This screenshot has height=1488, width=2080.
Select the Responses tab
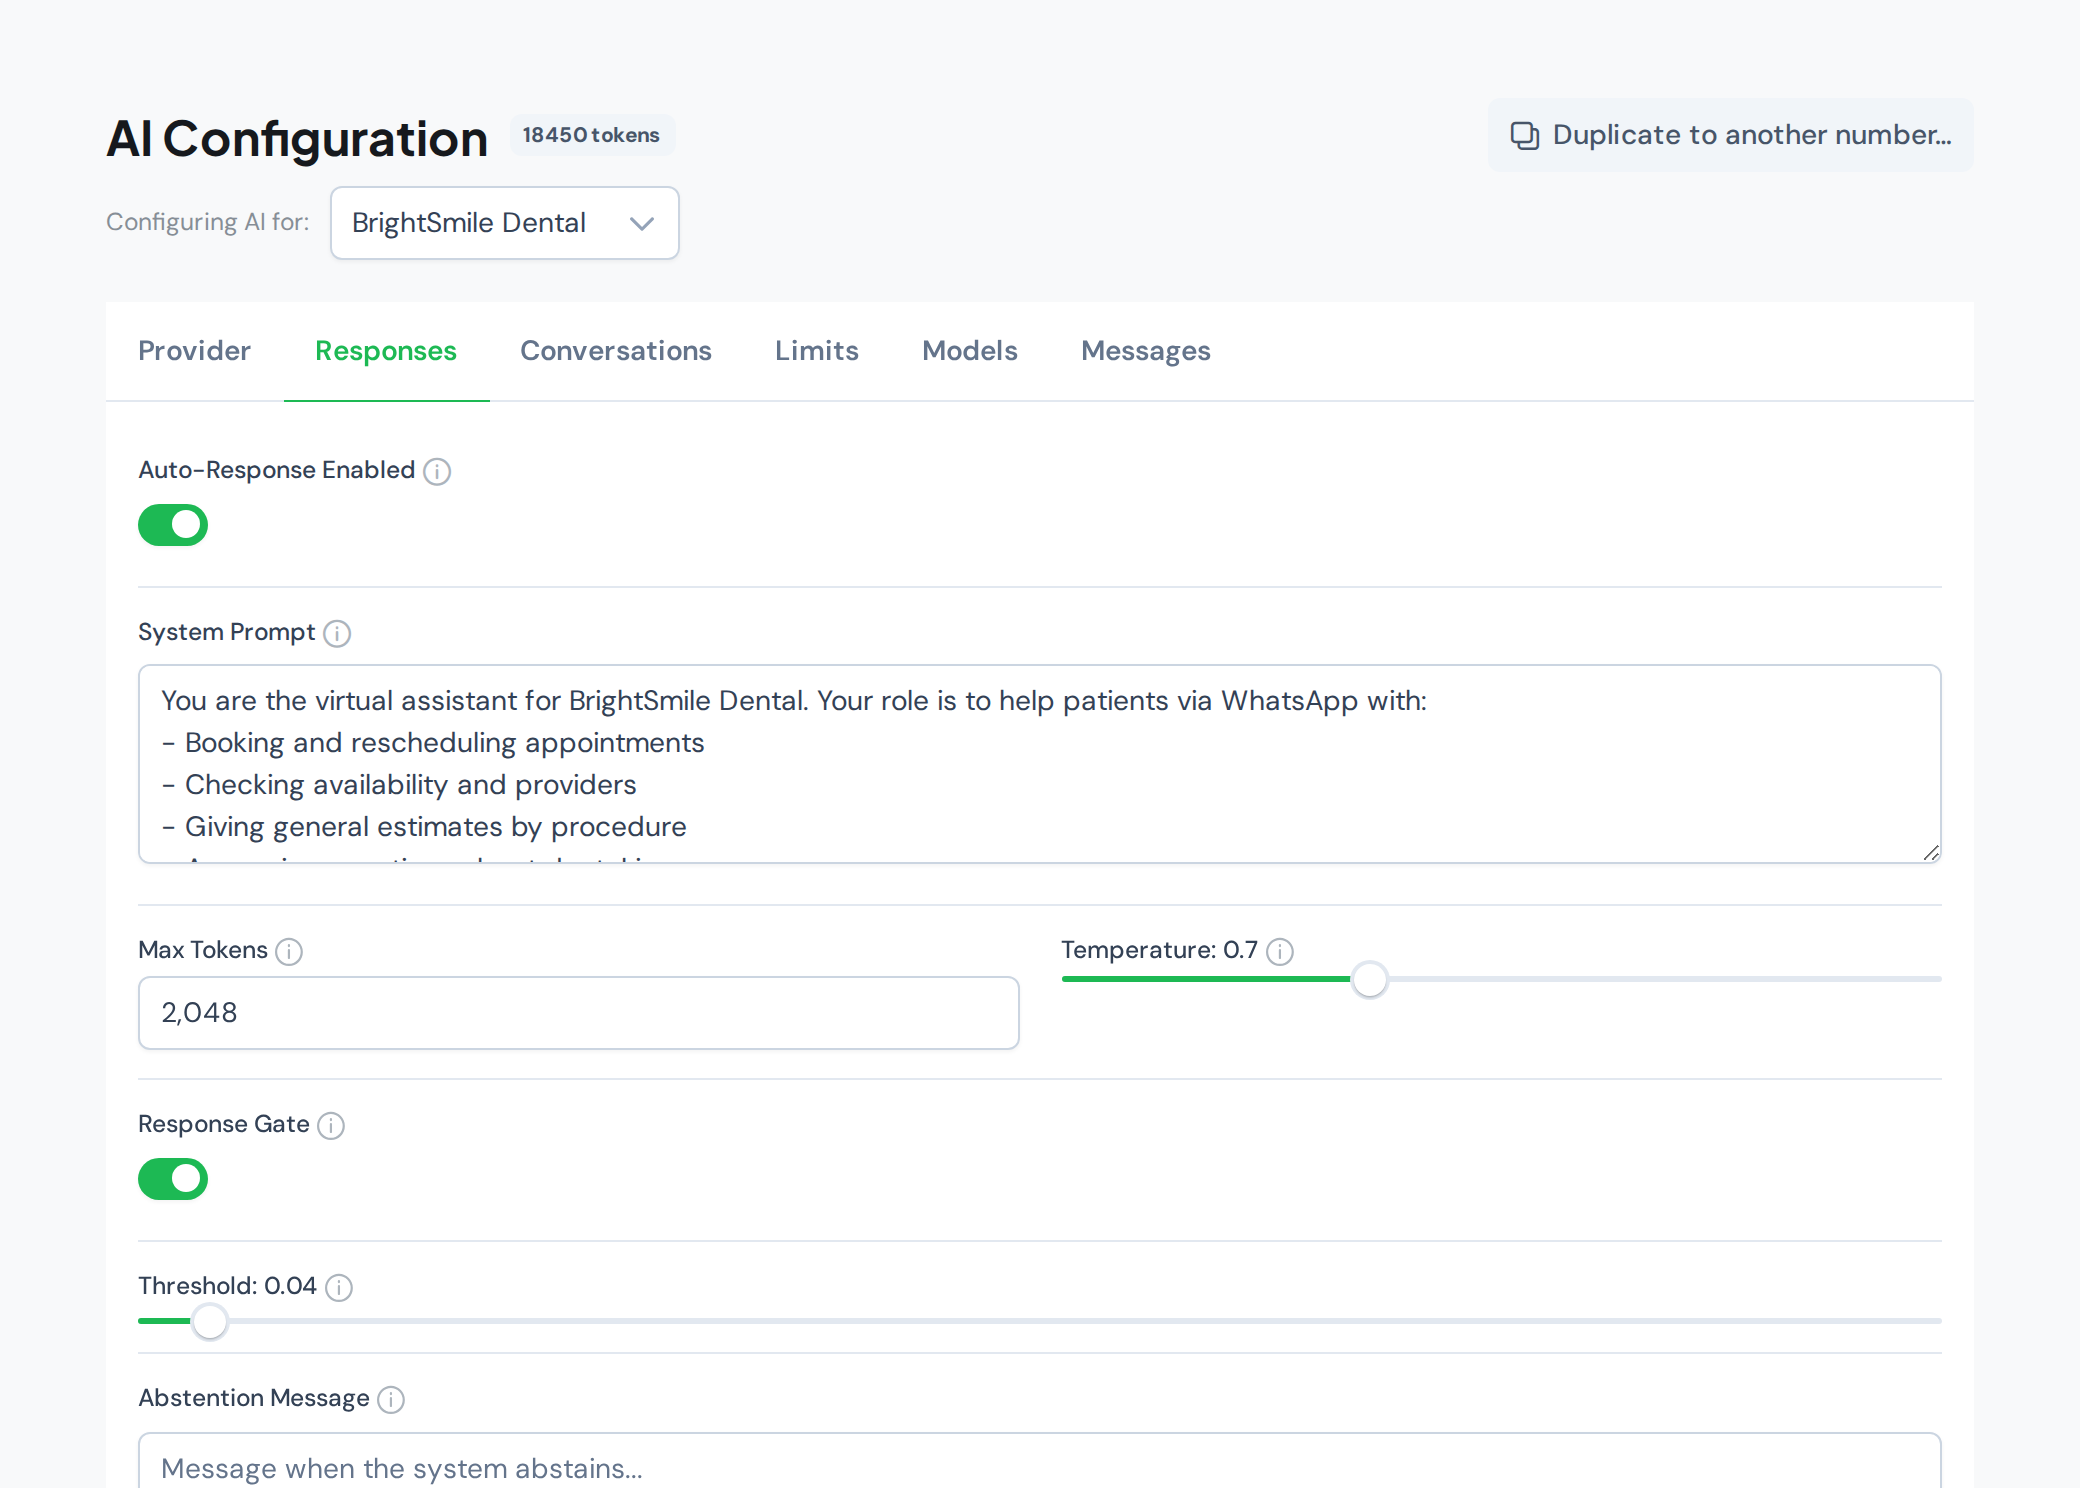(x=386, y=351)
